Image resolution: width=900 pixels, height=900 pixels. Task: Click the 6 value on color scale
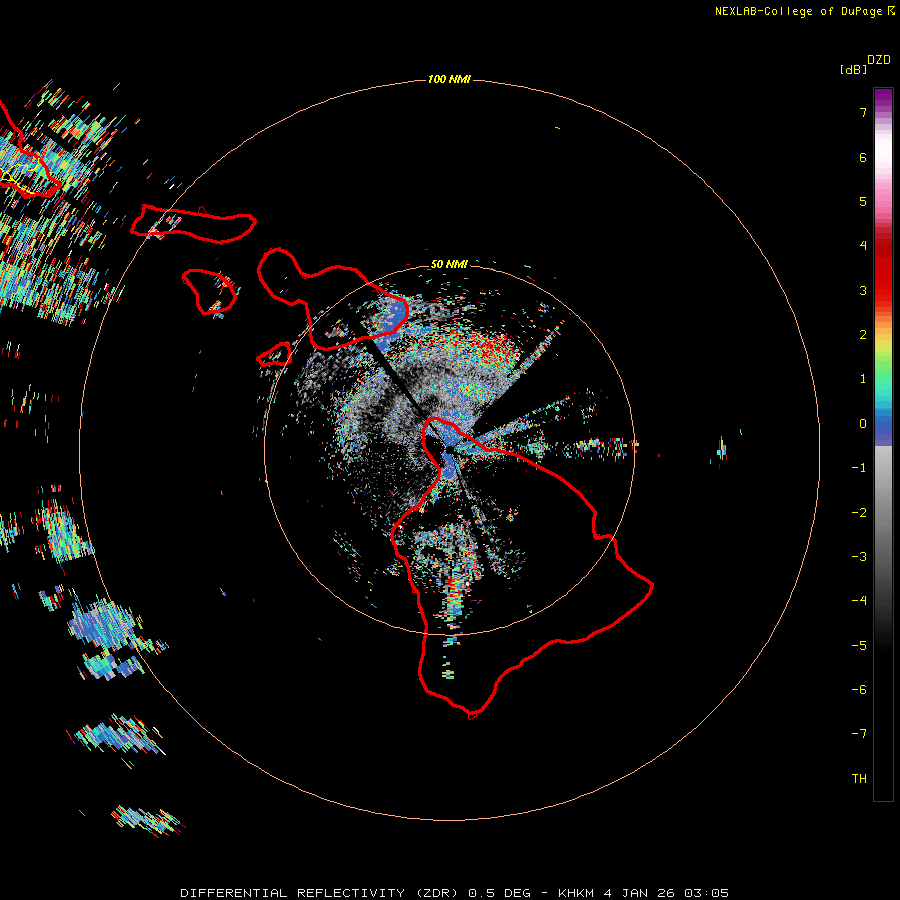coord(863,157)
